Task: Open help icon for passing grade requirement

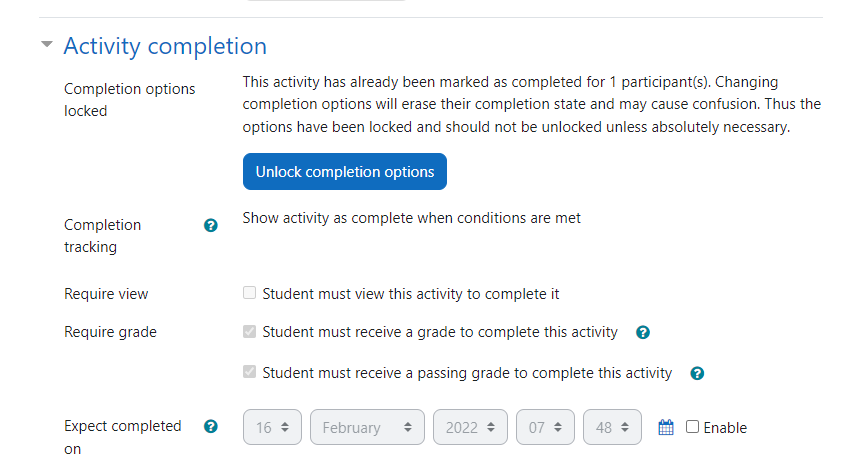Action: pos(697,373)
